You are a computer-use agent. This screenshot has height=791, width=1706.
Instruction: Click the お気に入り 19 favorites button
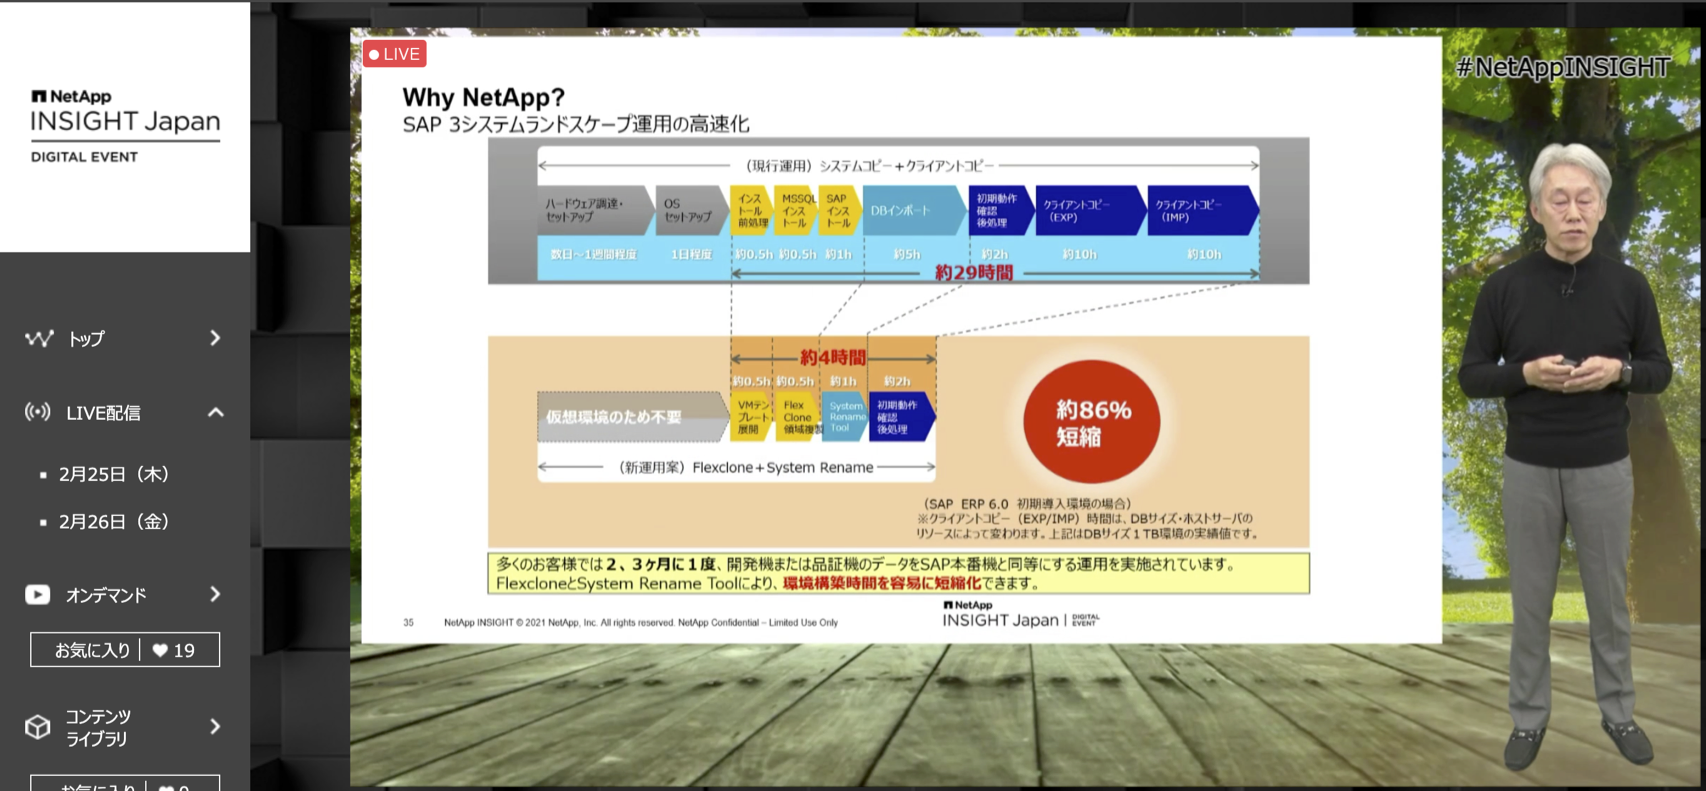coord(125,650)
